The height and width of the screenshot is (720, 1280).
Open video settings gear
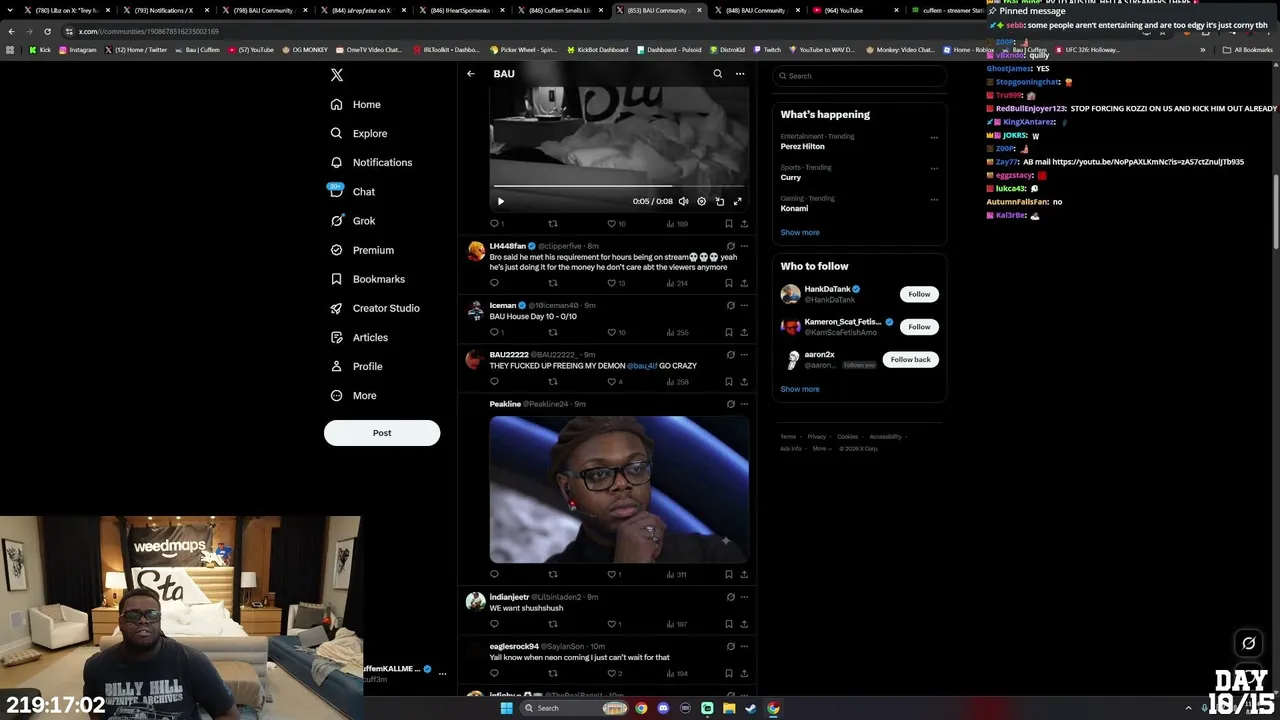701,201
